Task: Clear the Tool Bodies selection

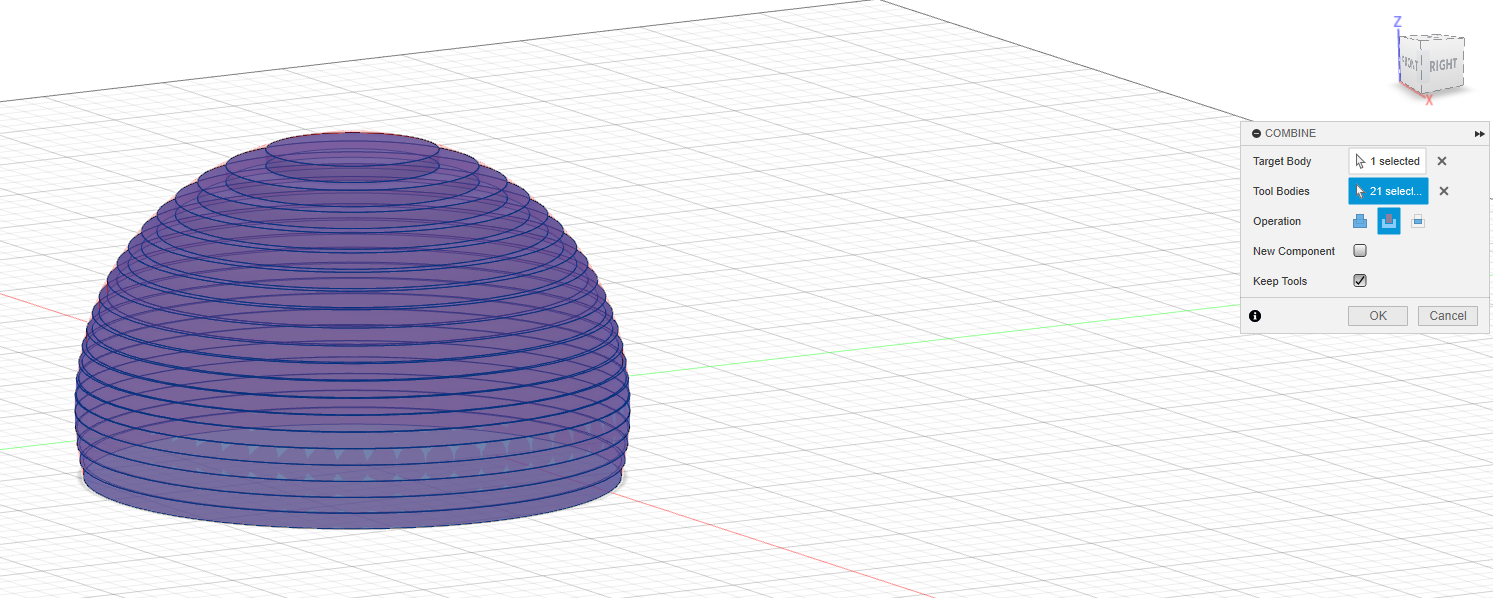Action: coord(1444,191)
